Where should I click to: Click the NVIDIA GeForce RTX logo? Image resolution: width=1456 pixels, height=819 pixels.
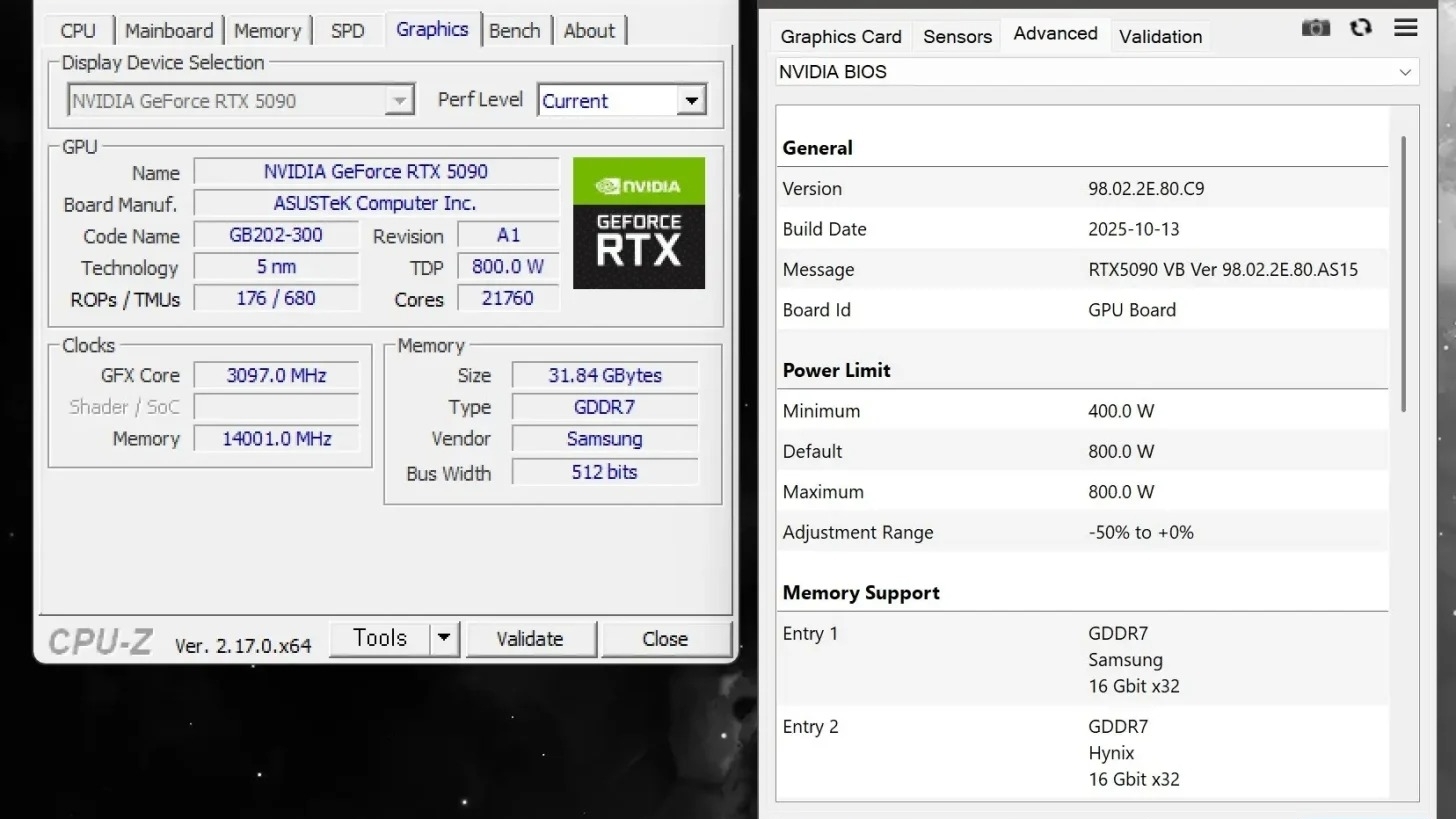[639, 223]
